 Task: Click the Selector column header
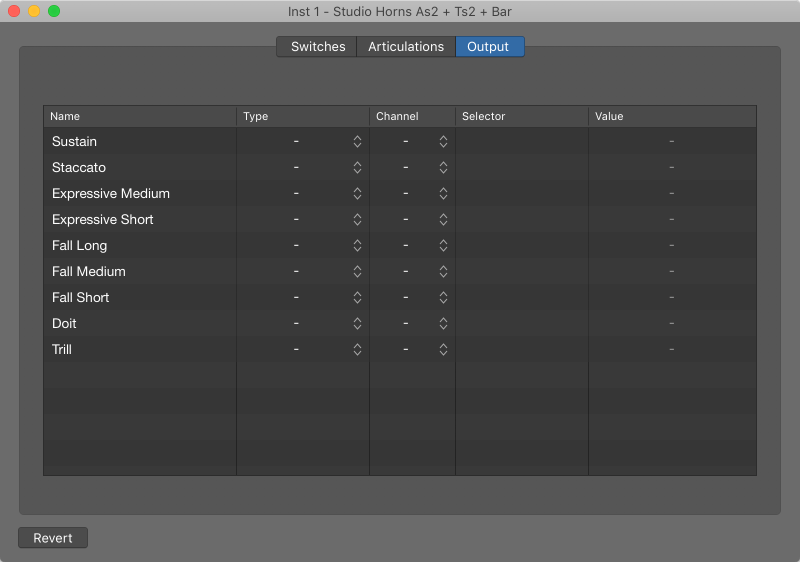522,117
